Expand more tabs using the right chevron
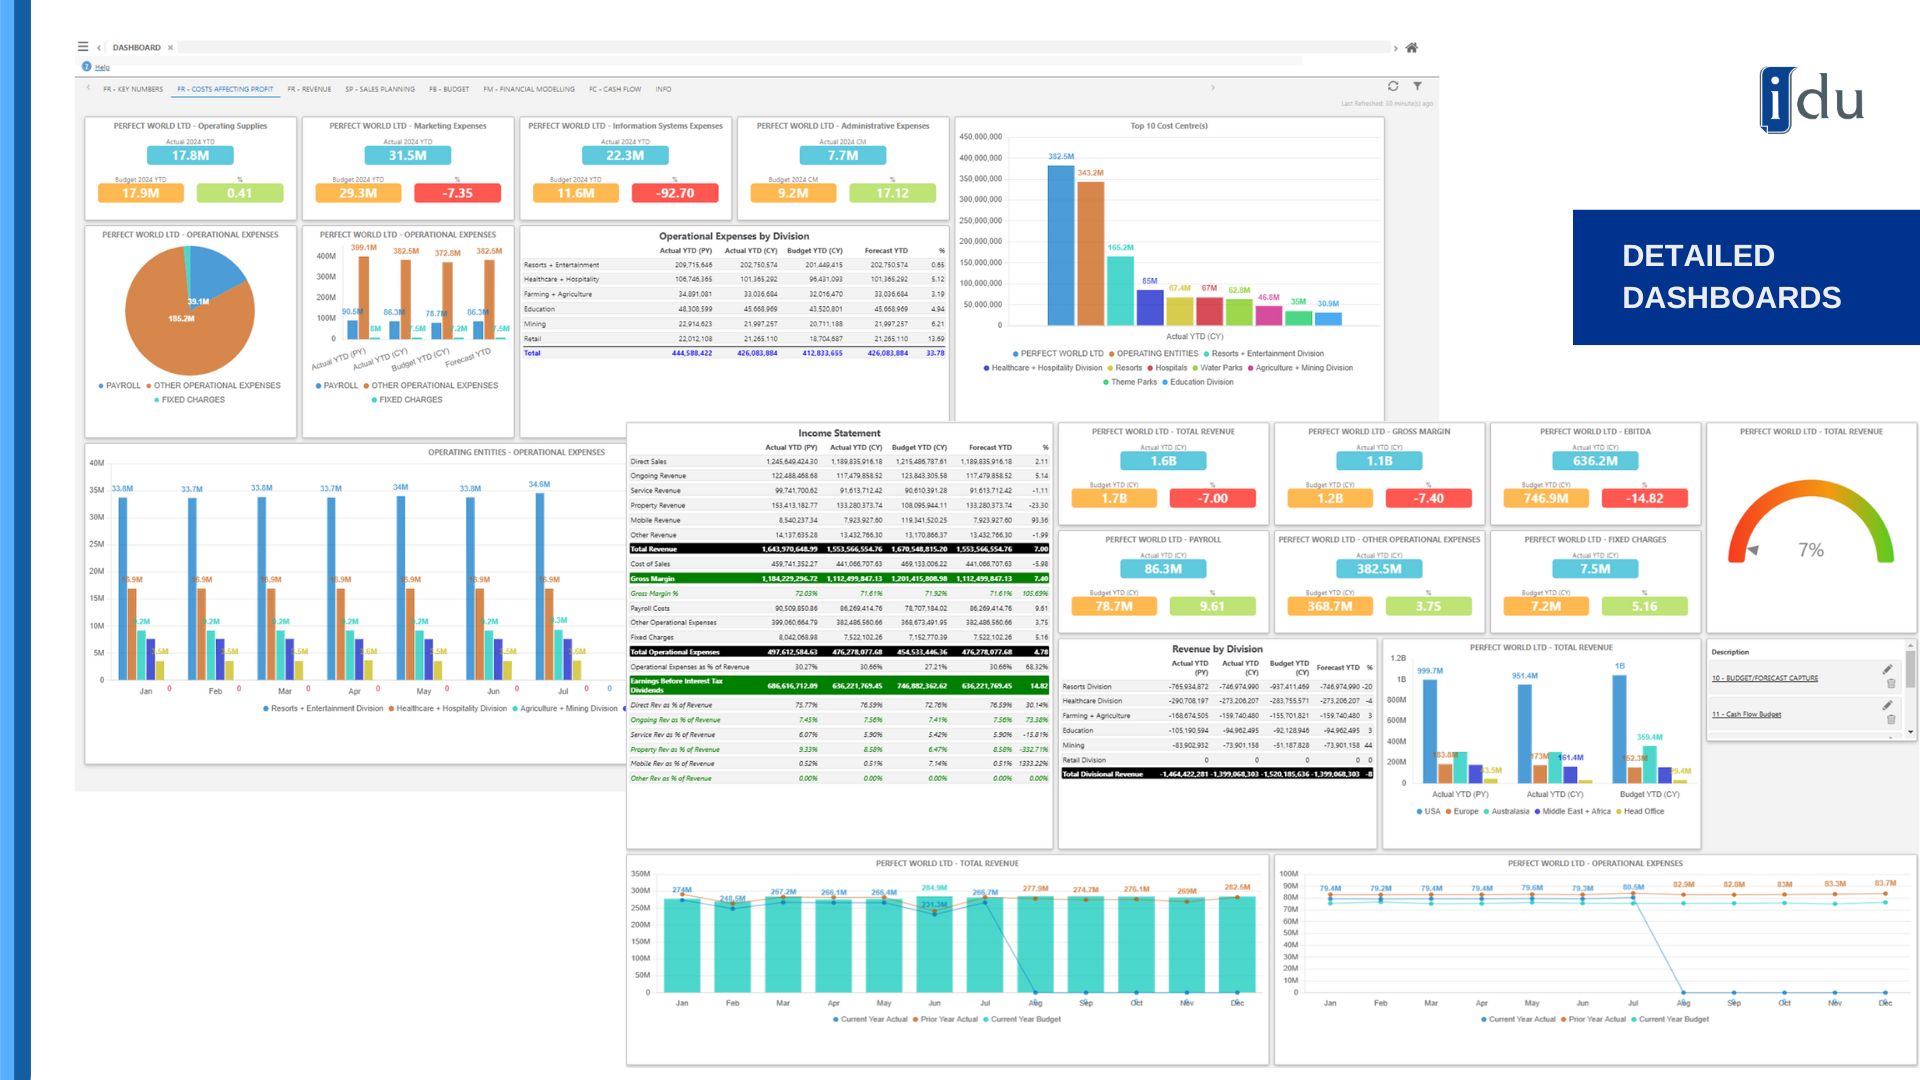 (x=1213, y=88)
